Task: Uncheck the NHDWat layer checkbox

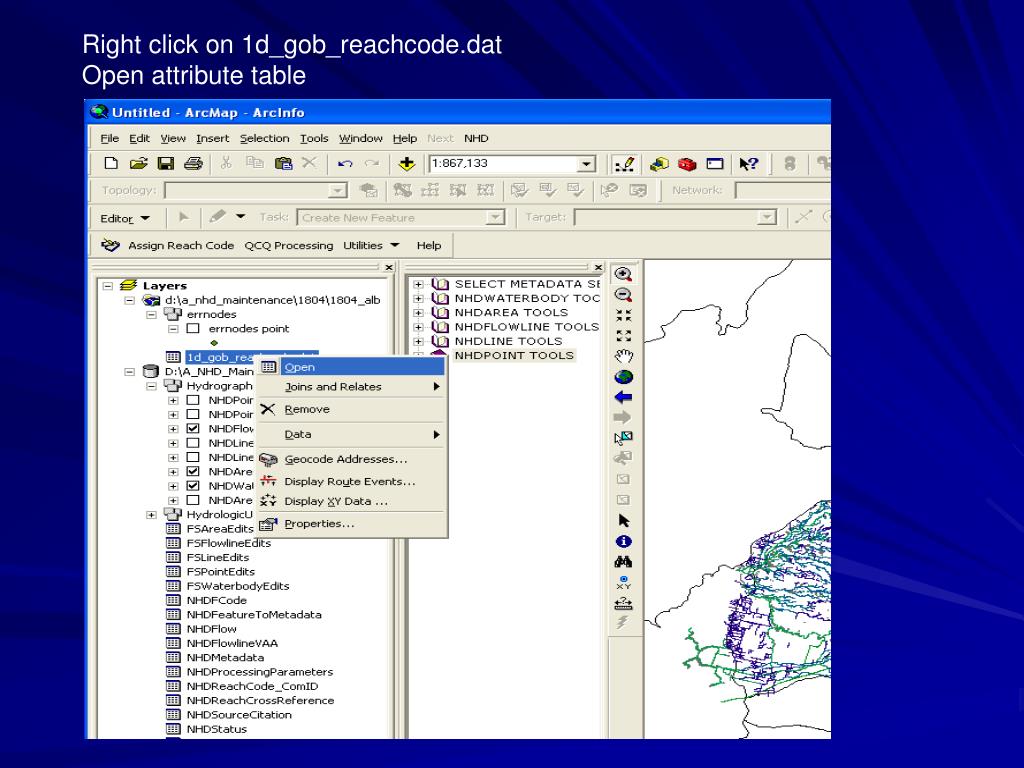Action: pos(193,486)
